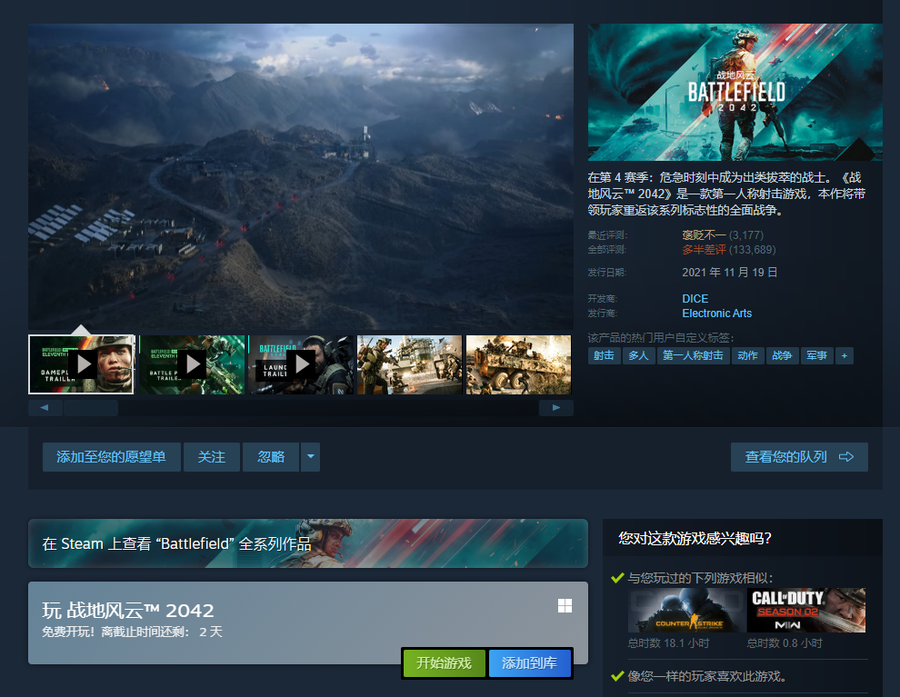Open recent reviews '褒贬不一' link
The image size is (900, 697).
coord(704,235)
